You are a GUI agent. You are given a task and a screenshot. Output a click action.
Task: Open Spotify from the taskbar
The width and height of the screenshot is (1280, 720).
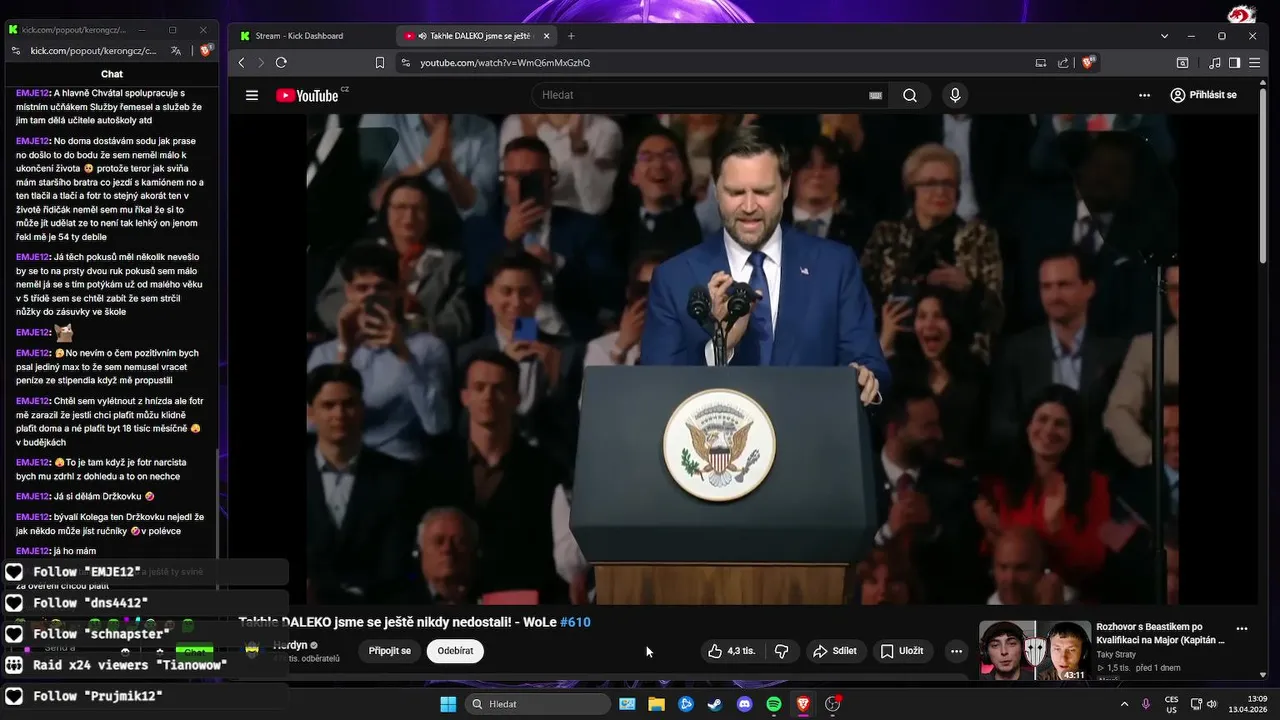(774, 704)
